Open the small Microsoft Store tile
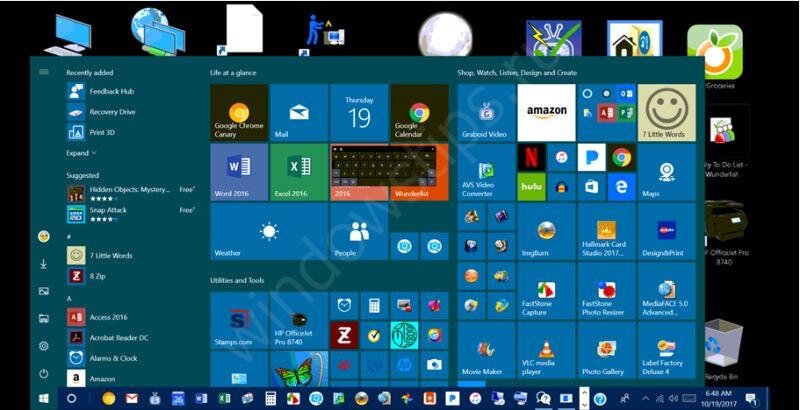 pyautogui.click(x=591, y=187)
